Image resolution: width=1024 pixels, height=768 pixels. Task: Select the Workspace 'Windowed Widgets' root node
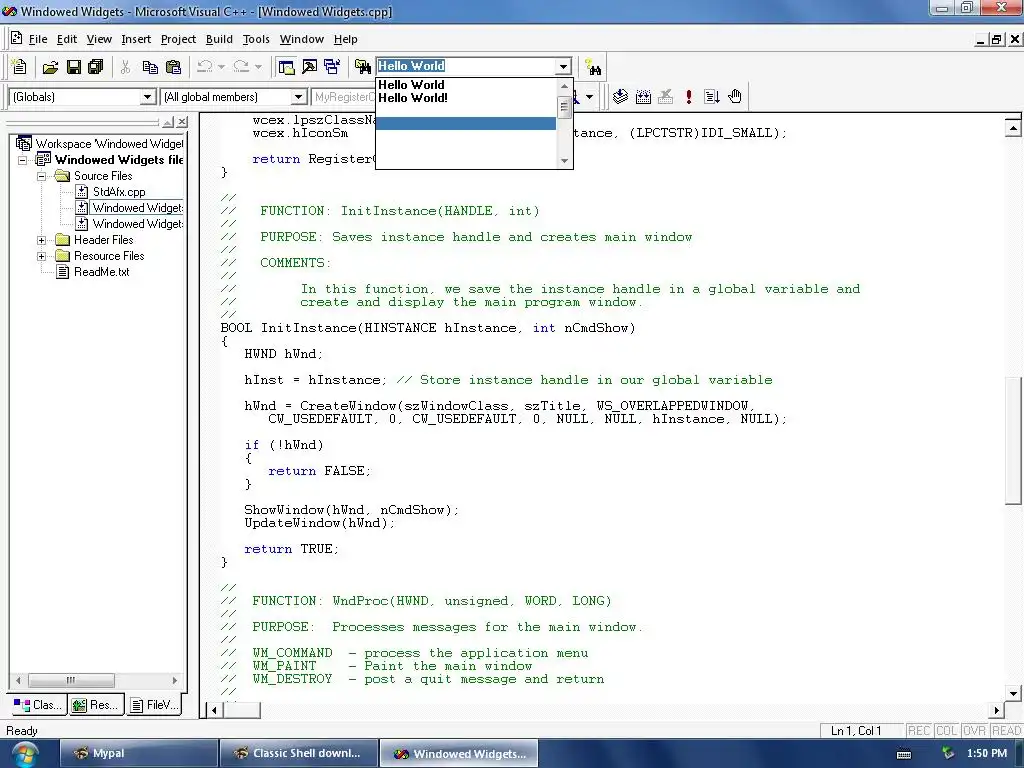[x=109, y=144]
